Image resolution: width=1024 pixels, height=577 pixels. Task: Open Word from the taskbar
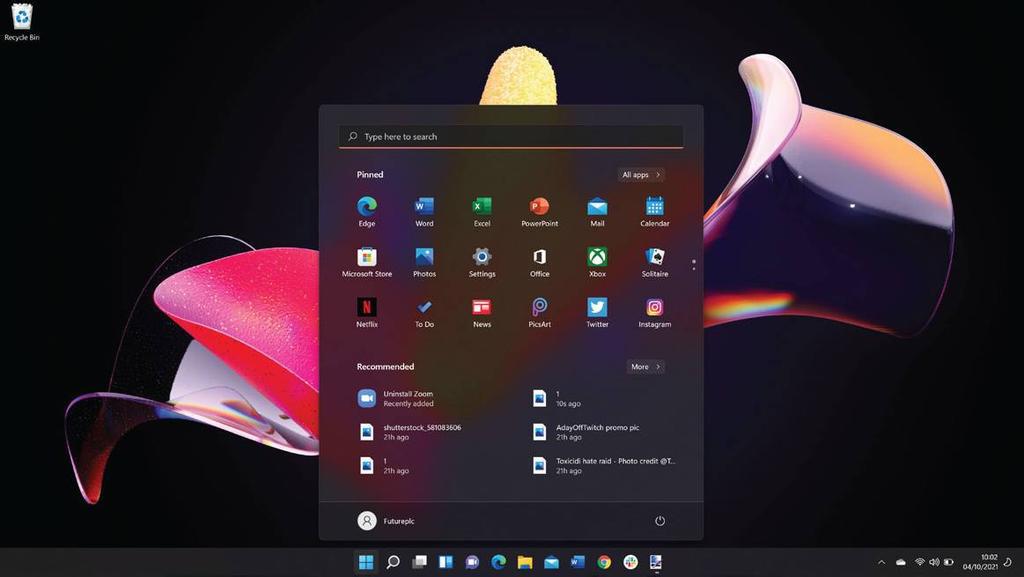click(x=577, y=562)
